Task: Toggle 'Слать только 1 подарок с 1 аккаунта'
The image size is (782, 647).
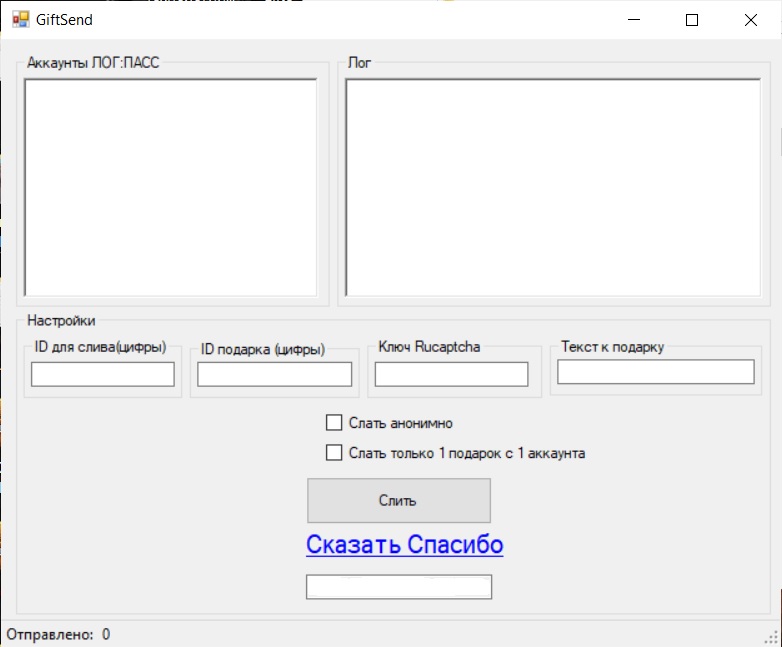Action: coord(335,453)
